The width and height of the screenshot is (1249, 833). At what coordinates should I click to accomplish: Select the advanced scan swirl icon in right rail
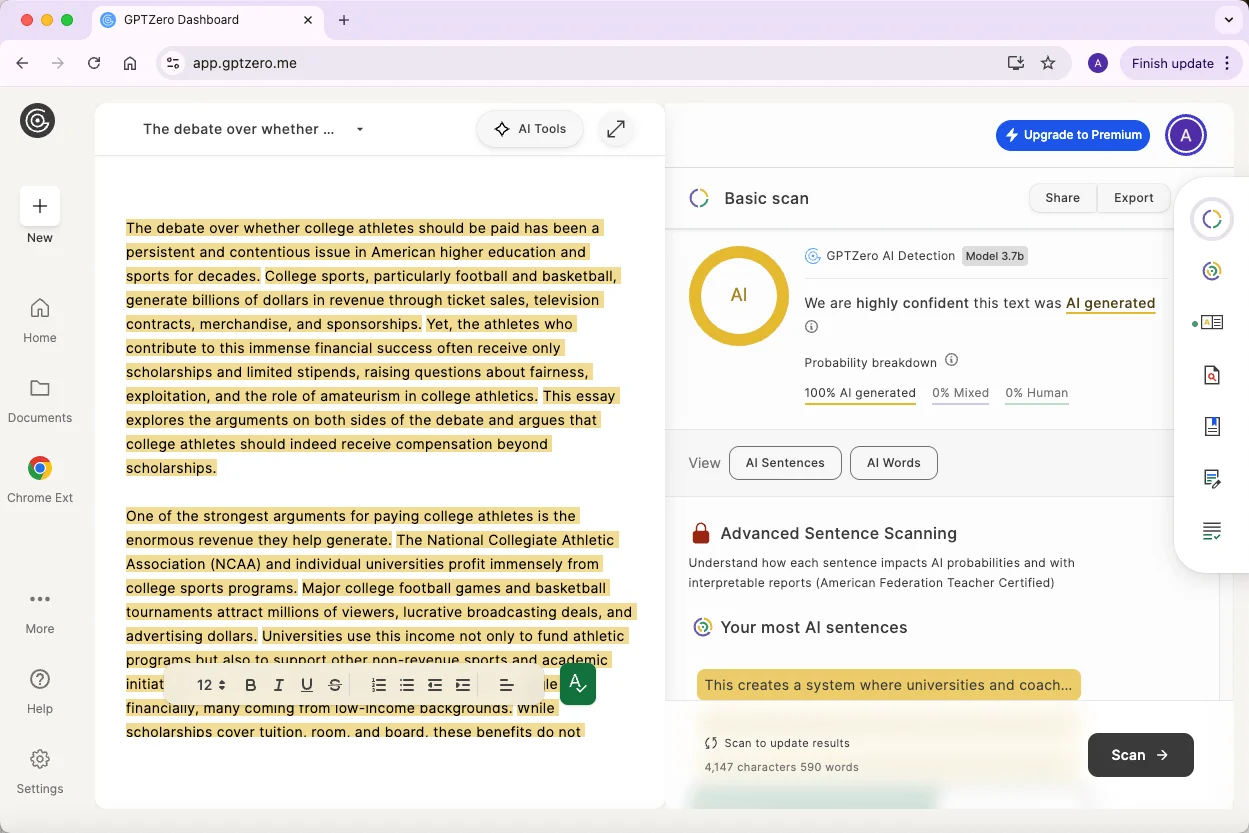(1212, 271)
